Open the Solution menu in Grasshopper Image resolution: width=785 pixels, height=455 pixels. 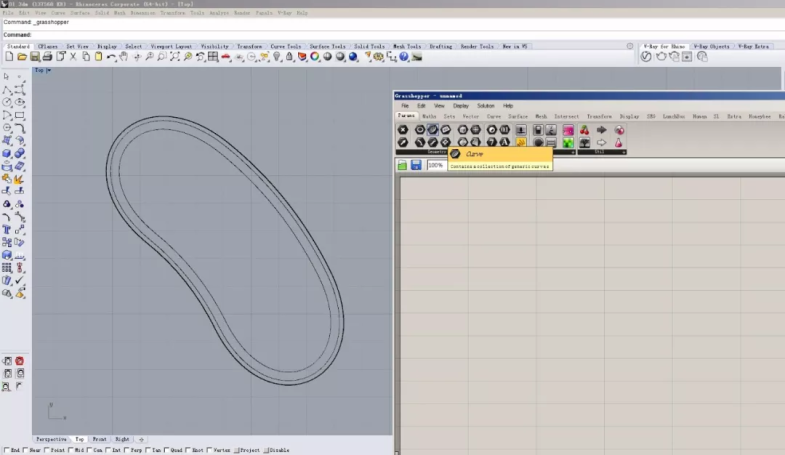click(485, 105)
